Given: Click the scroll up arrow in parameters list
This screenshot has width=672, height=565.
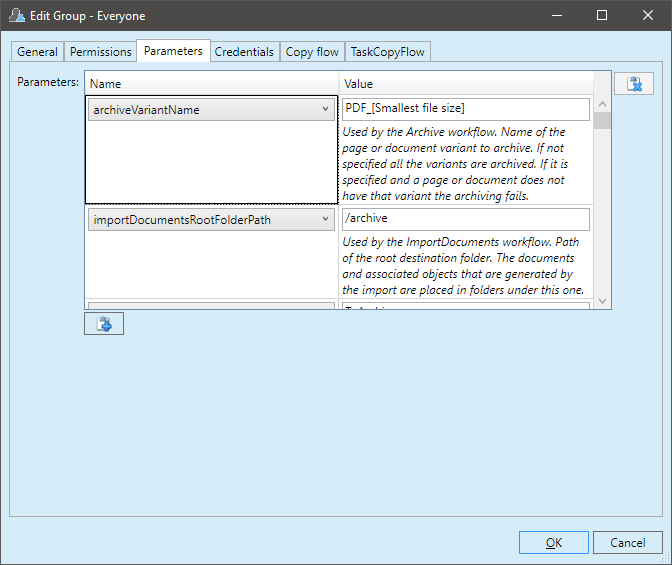Looking at the screenshot, I should click(602, 104).
